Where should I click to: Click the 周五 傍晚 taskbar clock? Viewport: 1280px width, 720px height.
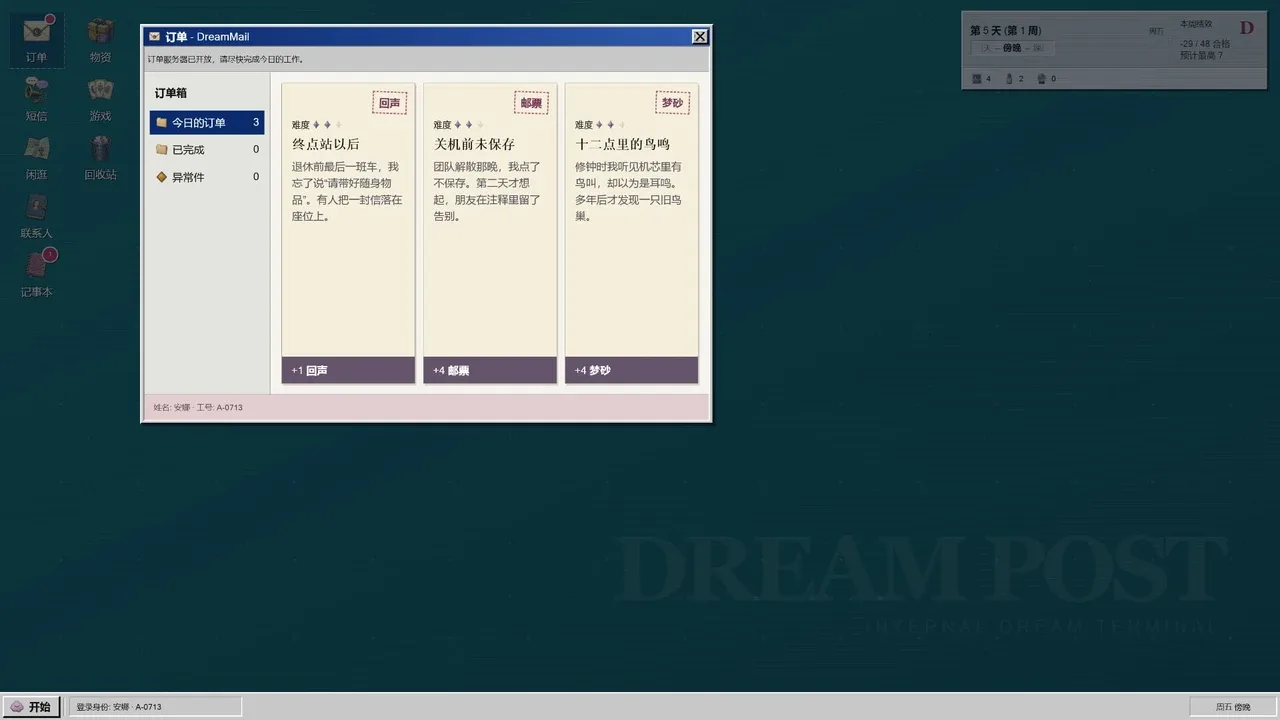click(x=1232, y=706)
